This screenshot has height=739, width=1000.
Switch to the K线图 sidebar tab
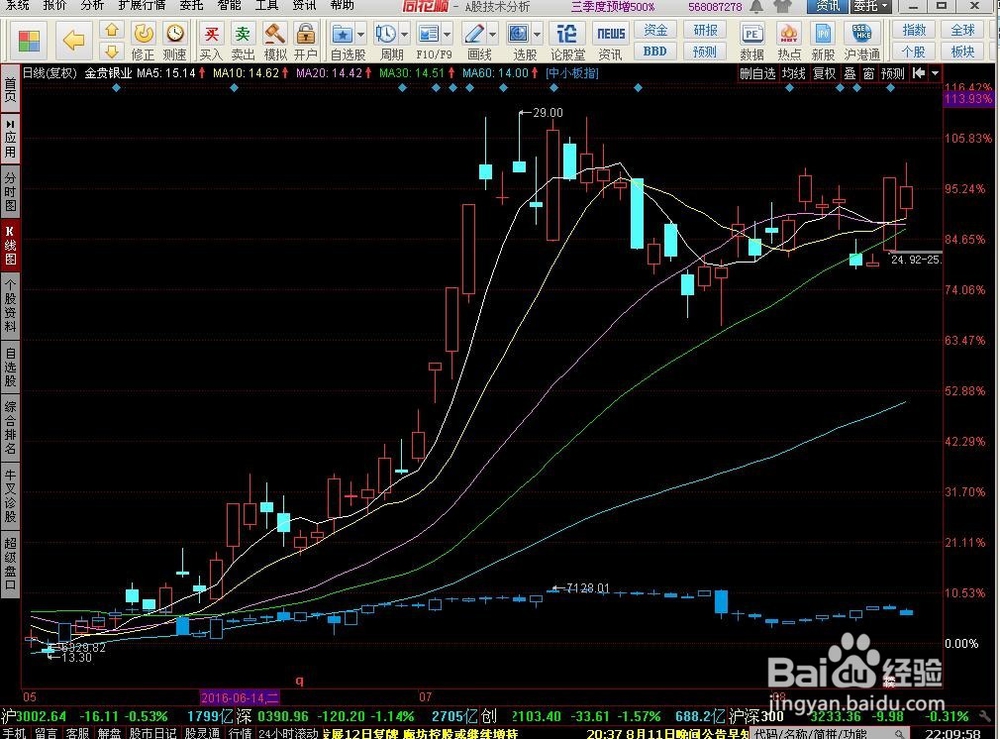point(10,244)
